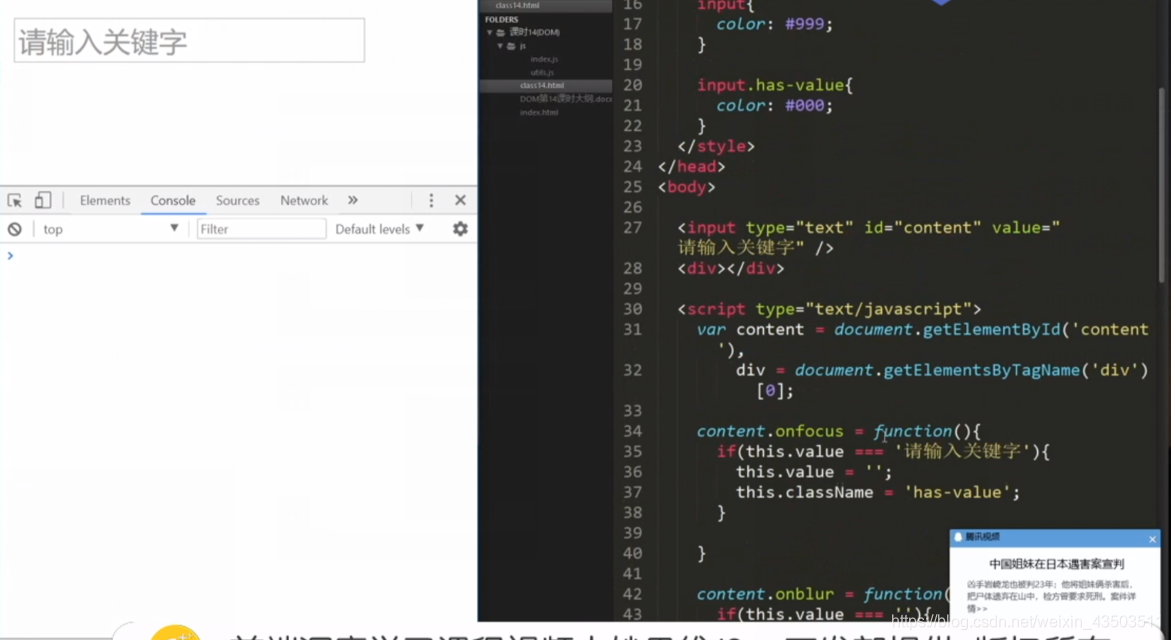Viewport: 1171px width, 640px height.
Task: Click 'getElementsByTagName' on line 32
Action: point(981,370)
